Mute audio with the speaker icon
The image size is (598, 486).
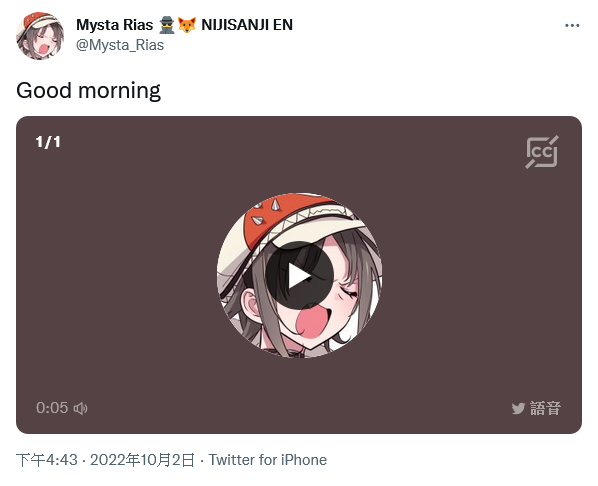pos(80,408)
